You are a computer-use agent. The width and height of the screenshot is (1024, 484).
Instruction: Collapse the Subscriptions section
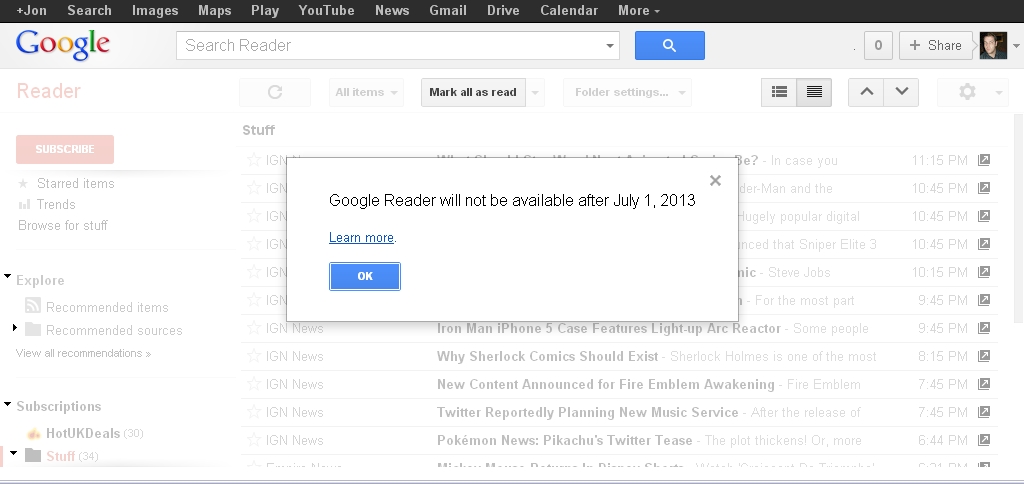pyautogui.click(x=8, y=405)
